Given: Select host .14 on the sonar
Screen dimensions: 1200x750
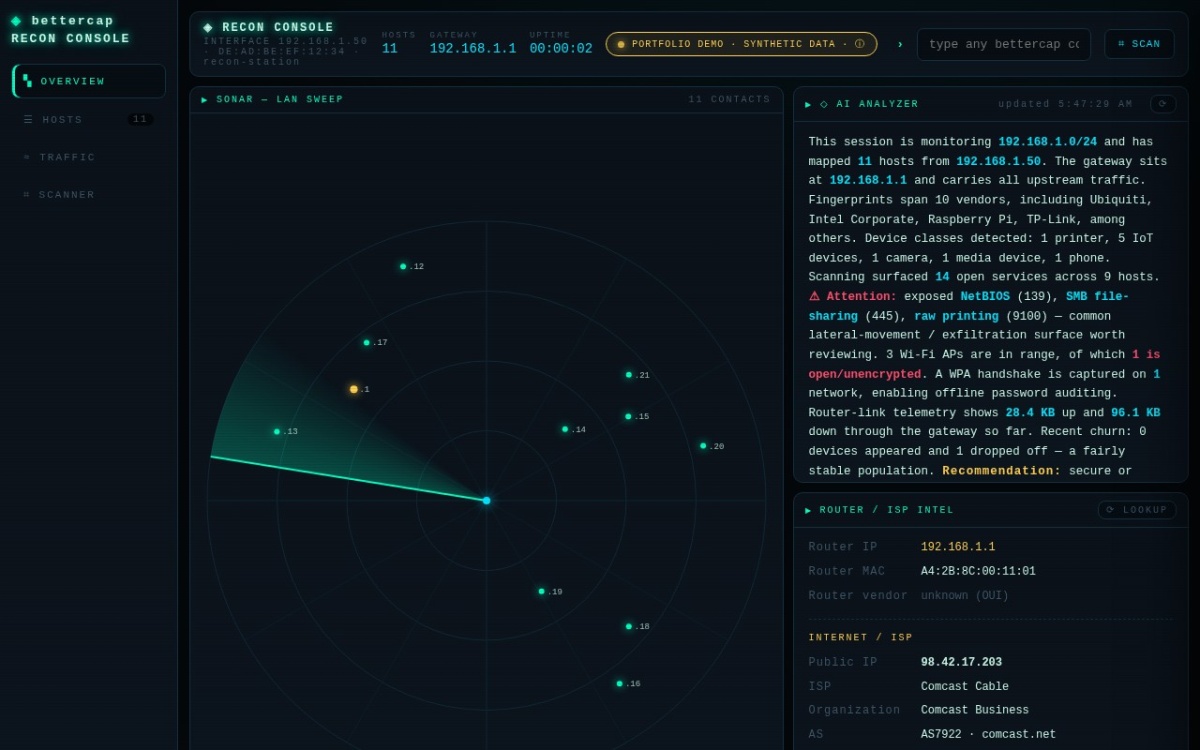Looking at the screenshot, I should (565, 429).
